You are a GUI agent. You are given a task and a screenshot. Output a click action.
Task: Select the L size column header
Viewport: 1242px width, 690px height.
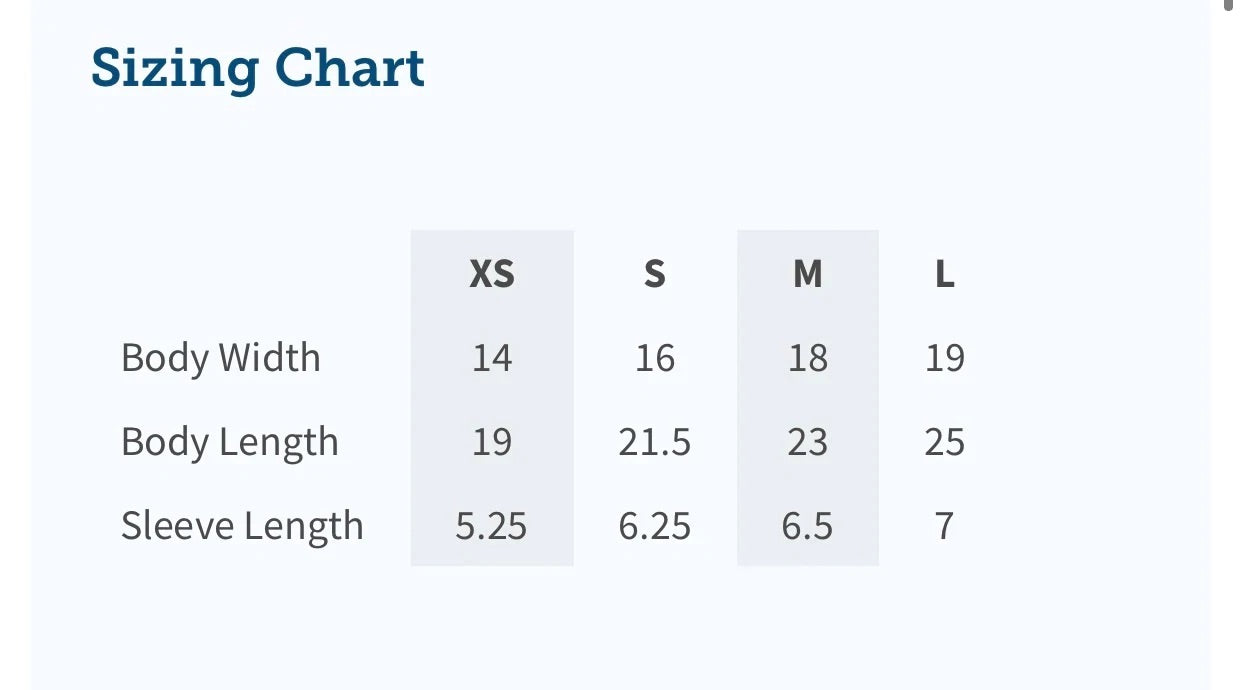[945, 273]
